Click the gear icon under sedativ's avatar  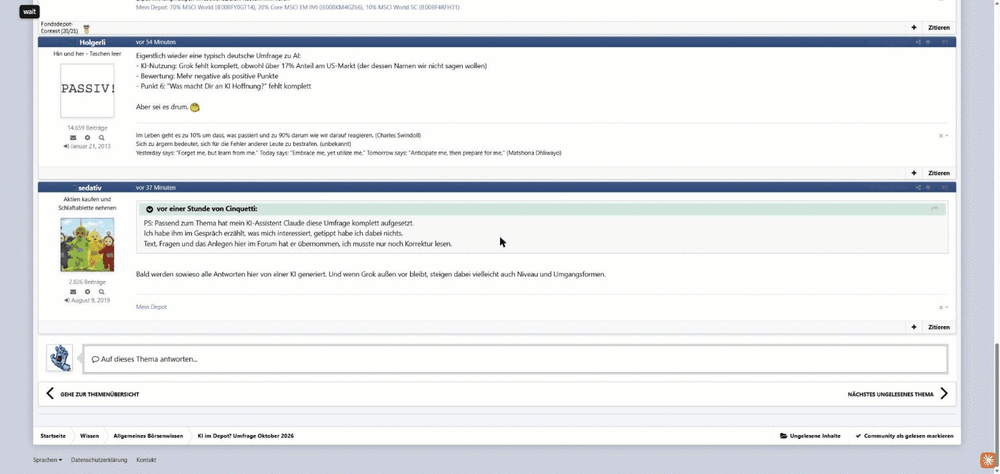click(x=87, y=292)
